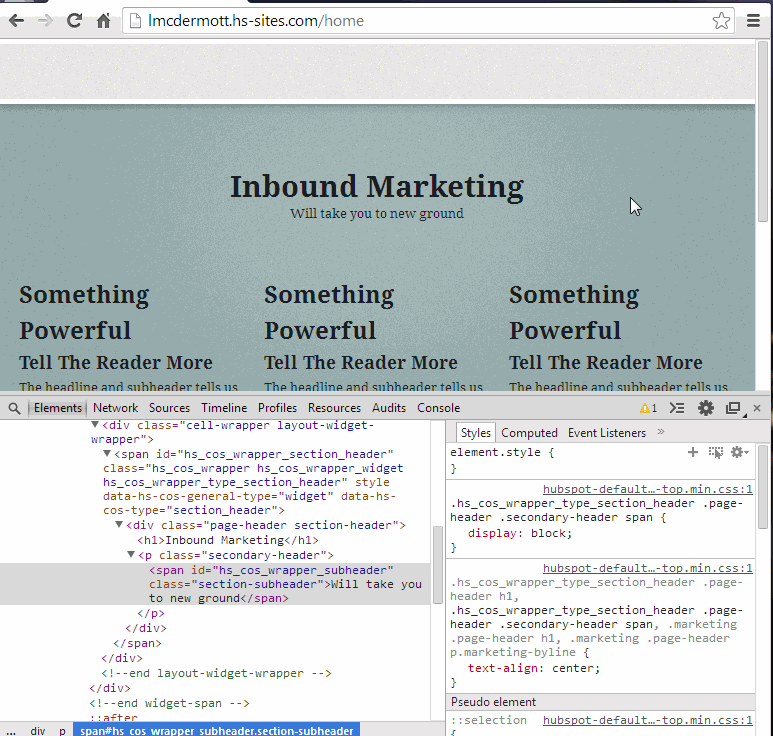The height and width of the screenshot is (736, 773).
Task: Toggle element state icon in Styles
Action: [x=715, y=452]
